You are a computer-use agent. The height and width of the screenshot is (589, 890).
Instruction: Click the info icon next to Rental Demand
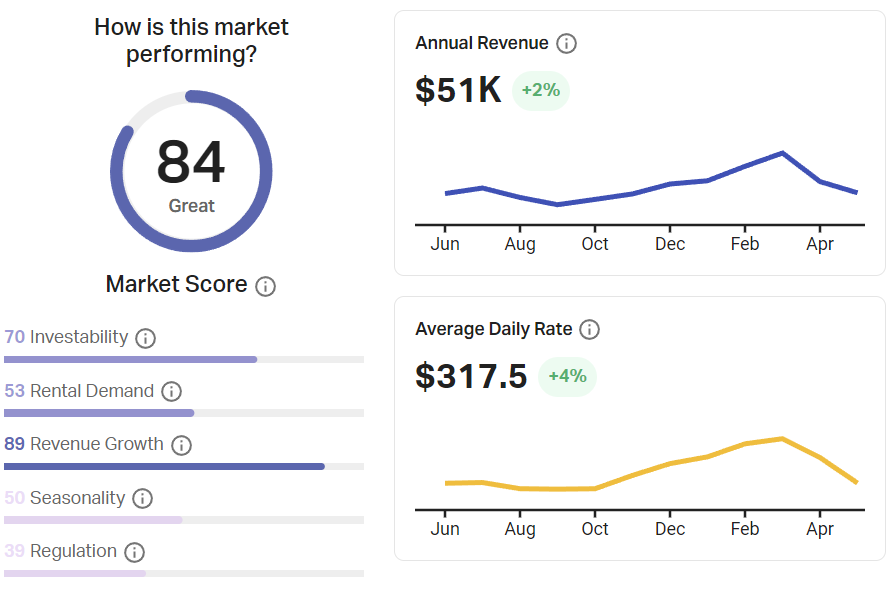pyautogui.click(x=171, y=391)
